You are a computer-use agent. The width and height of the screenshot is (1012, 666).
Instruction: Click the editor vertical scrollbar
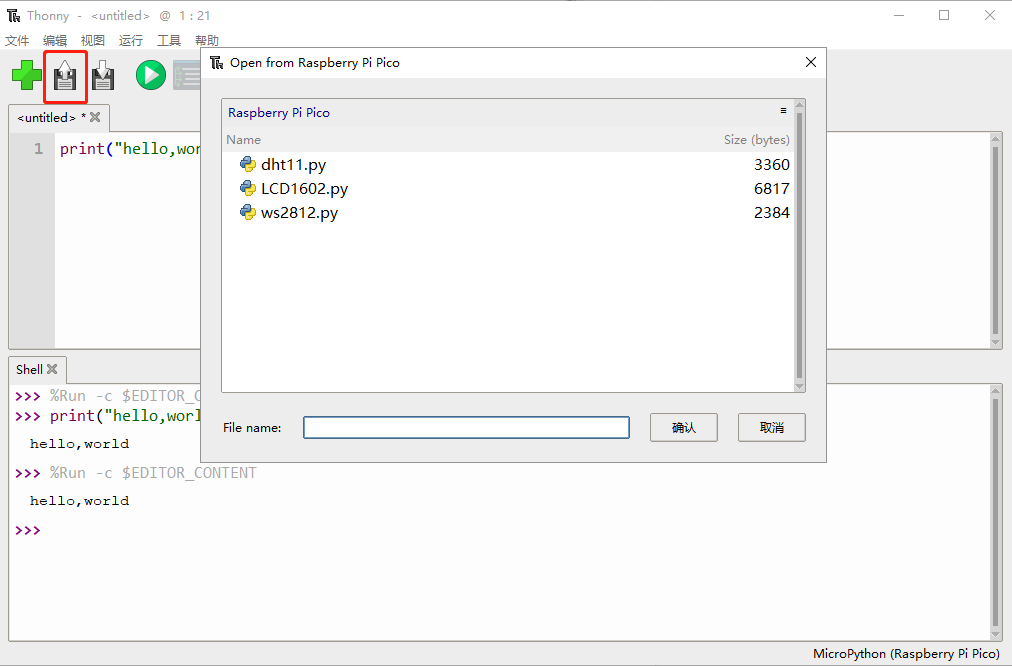coord(996,240)
